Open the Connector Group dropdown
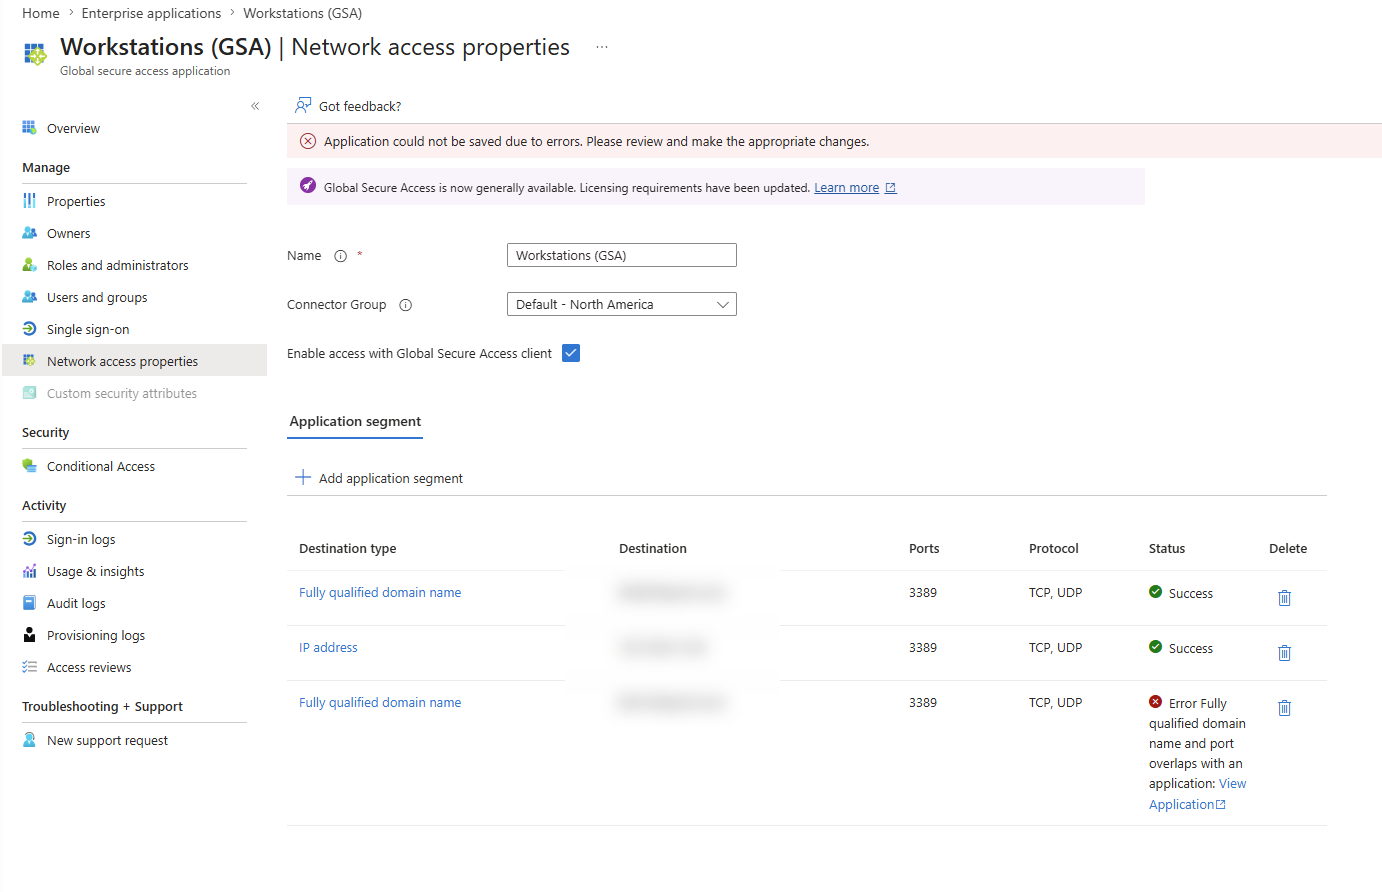This screenshot has height=892, width=1382. 622,304
